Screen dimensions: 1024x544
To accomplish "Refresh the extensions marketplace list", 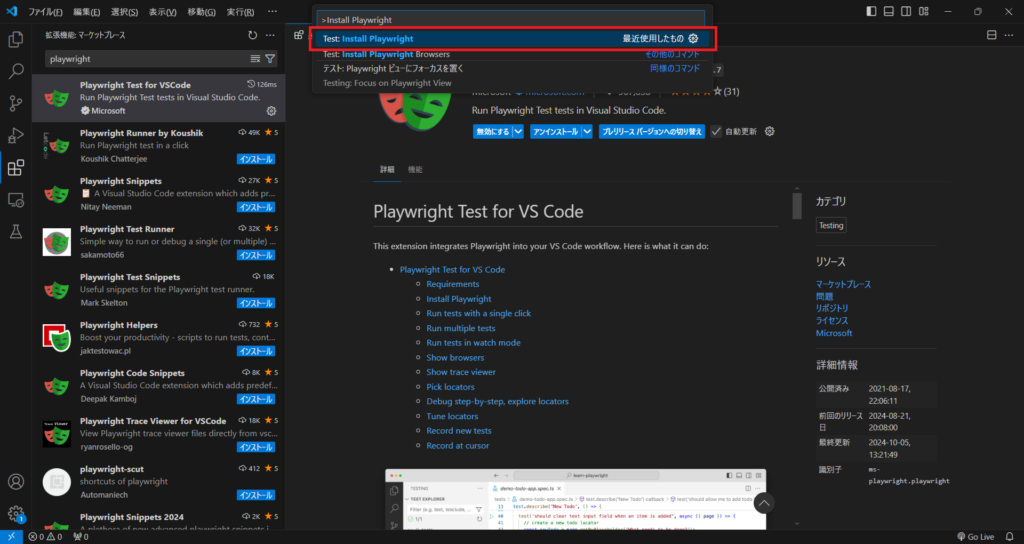I will (253, 35).
